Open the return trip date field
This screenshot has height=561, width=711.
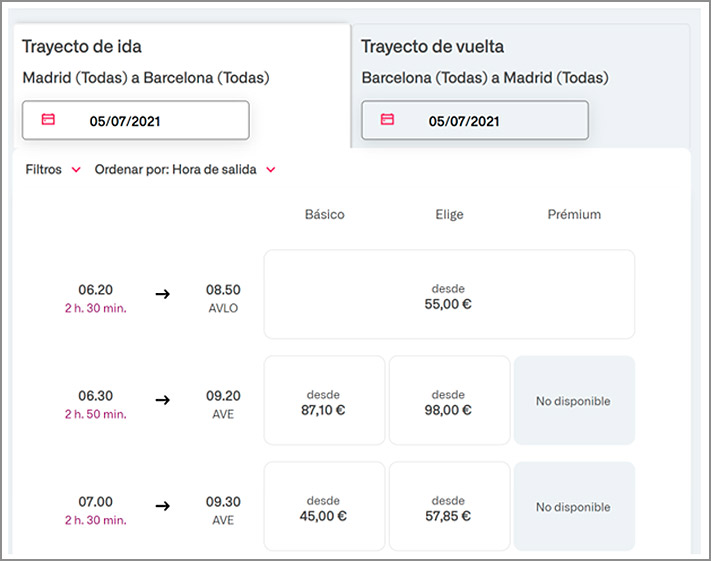point(474,121)
